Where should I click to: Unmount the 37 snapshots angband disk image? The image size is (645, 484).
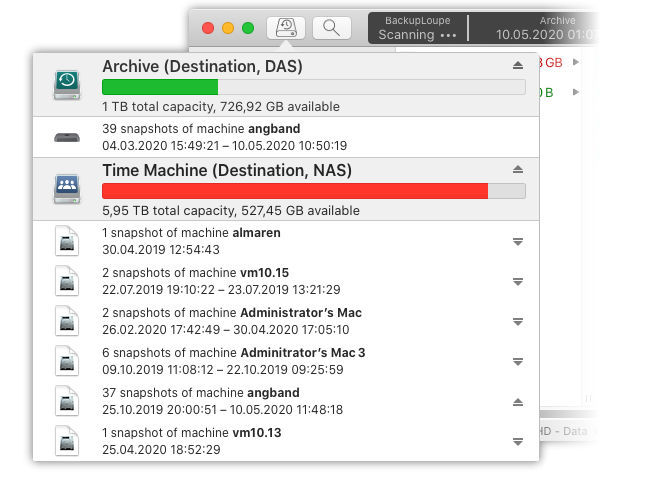[x=517, y=401]
